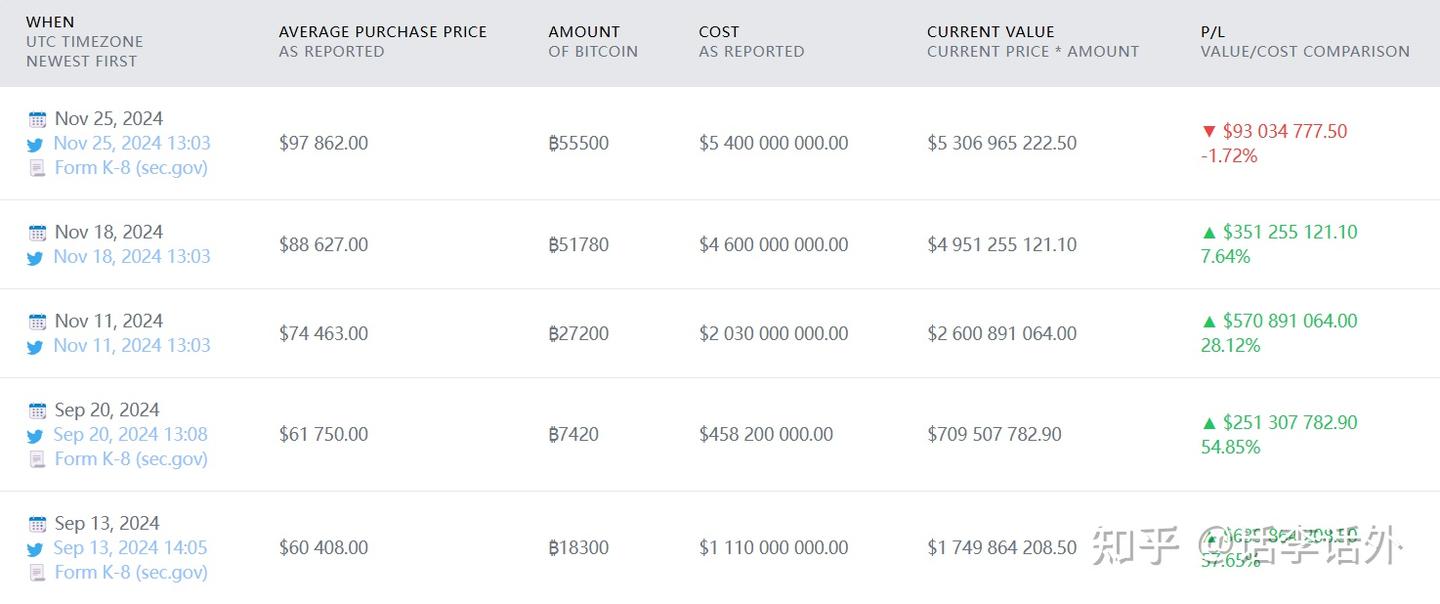Viewport: 1440px width, 604px height.
Task: Click the calendar icon beside Nov 18, 2024
Action: [x=37, y=233]
